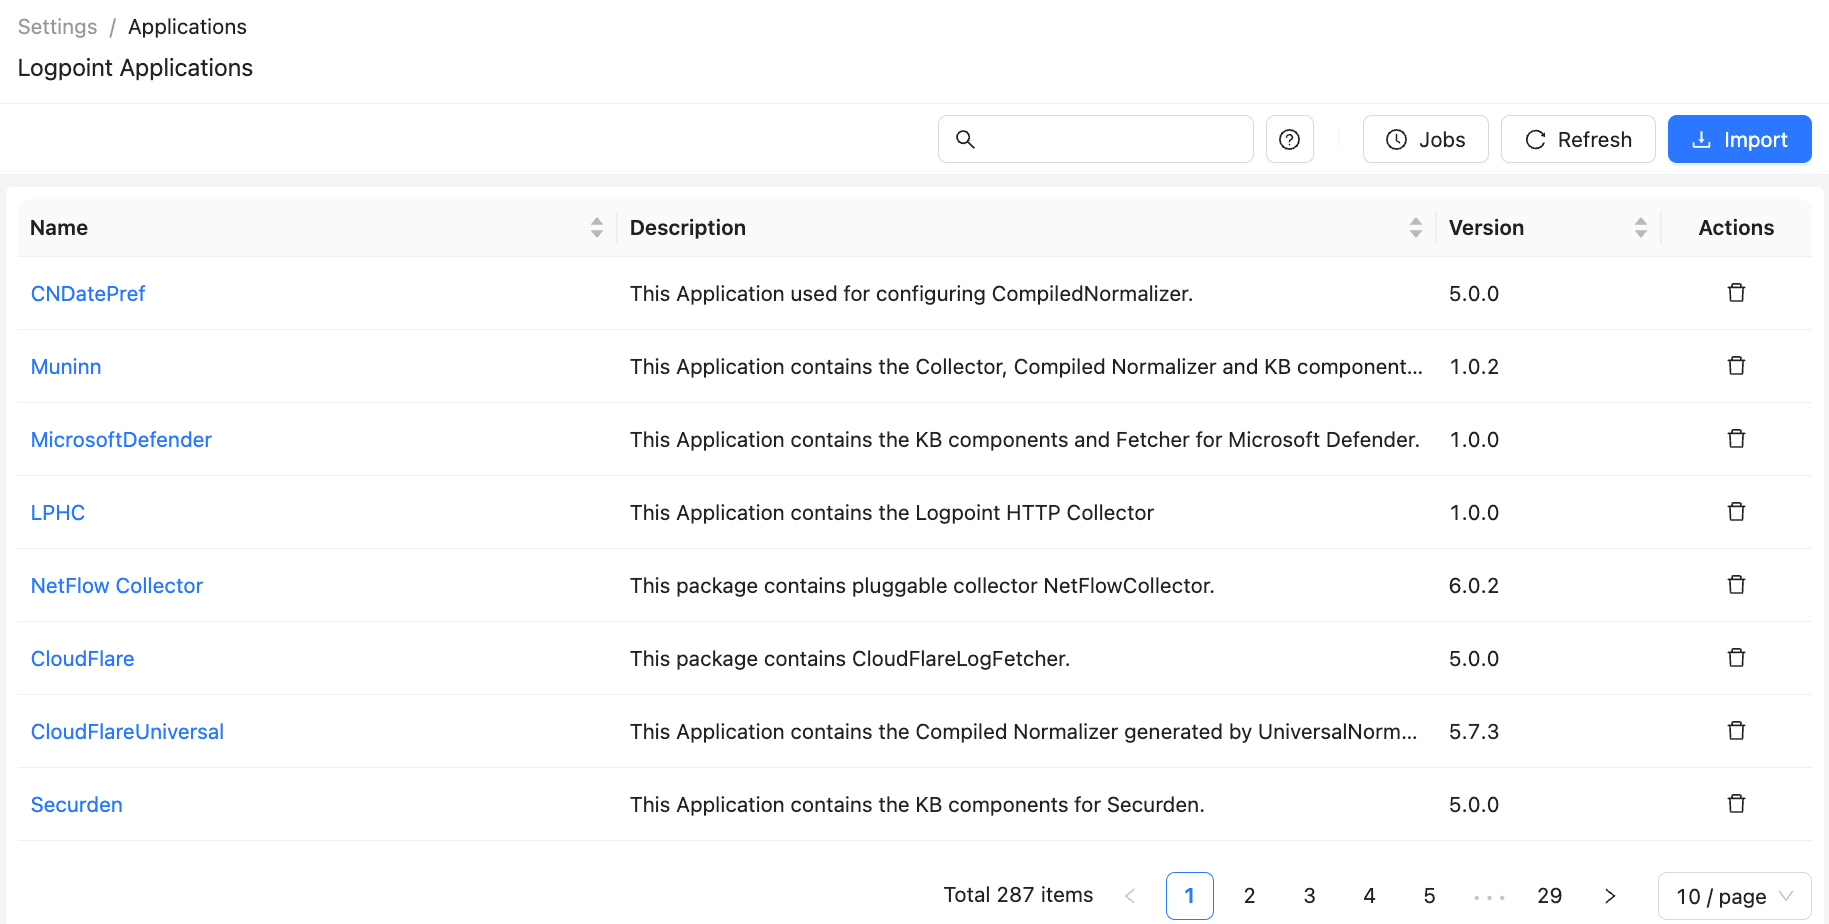This screenshot has height=924, width=1829.
Task: Sort table by Name column
Action: (596, 228)
